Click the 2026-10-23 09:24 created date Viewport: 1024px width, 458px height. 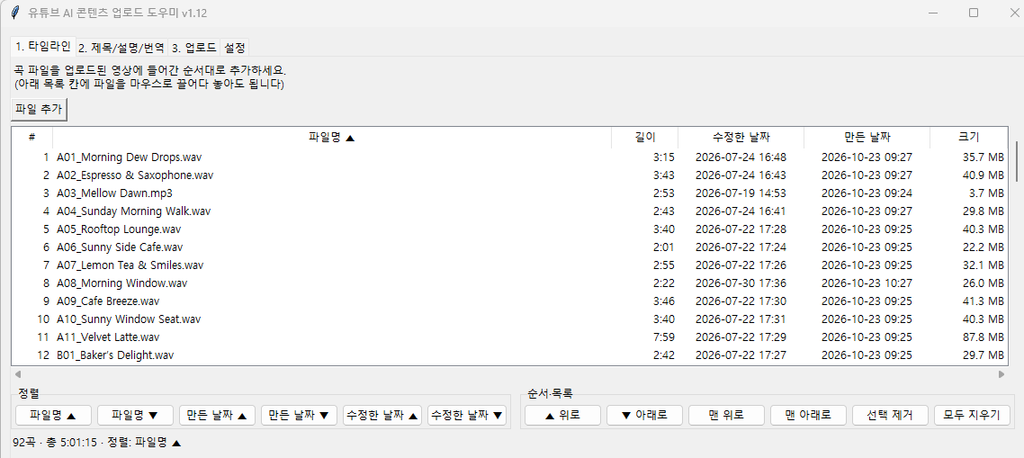867,193
